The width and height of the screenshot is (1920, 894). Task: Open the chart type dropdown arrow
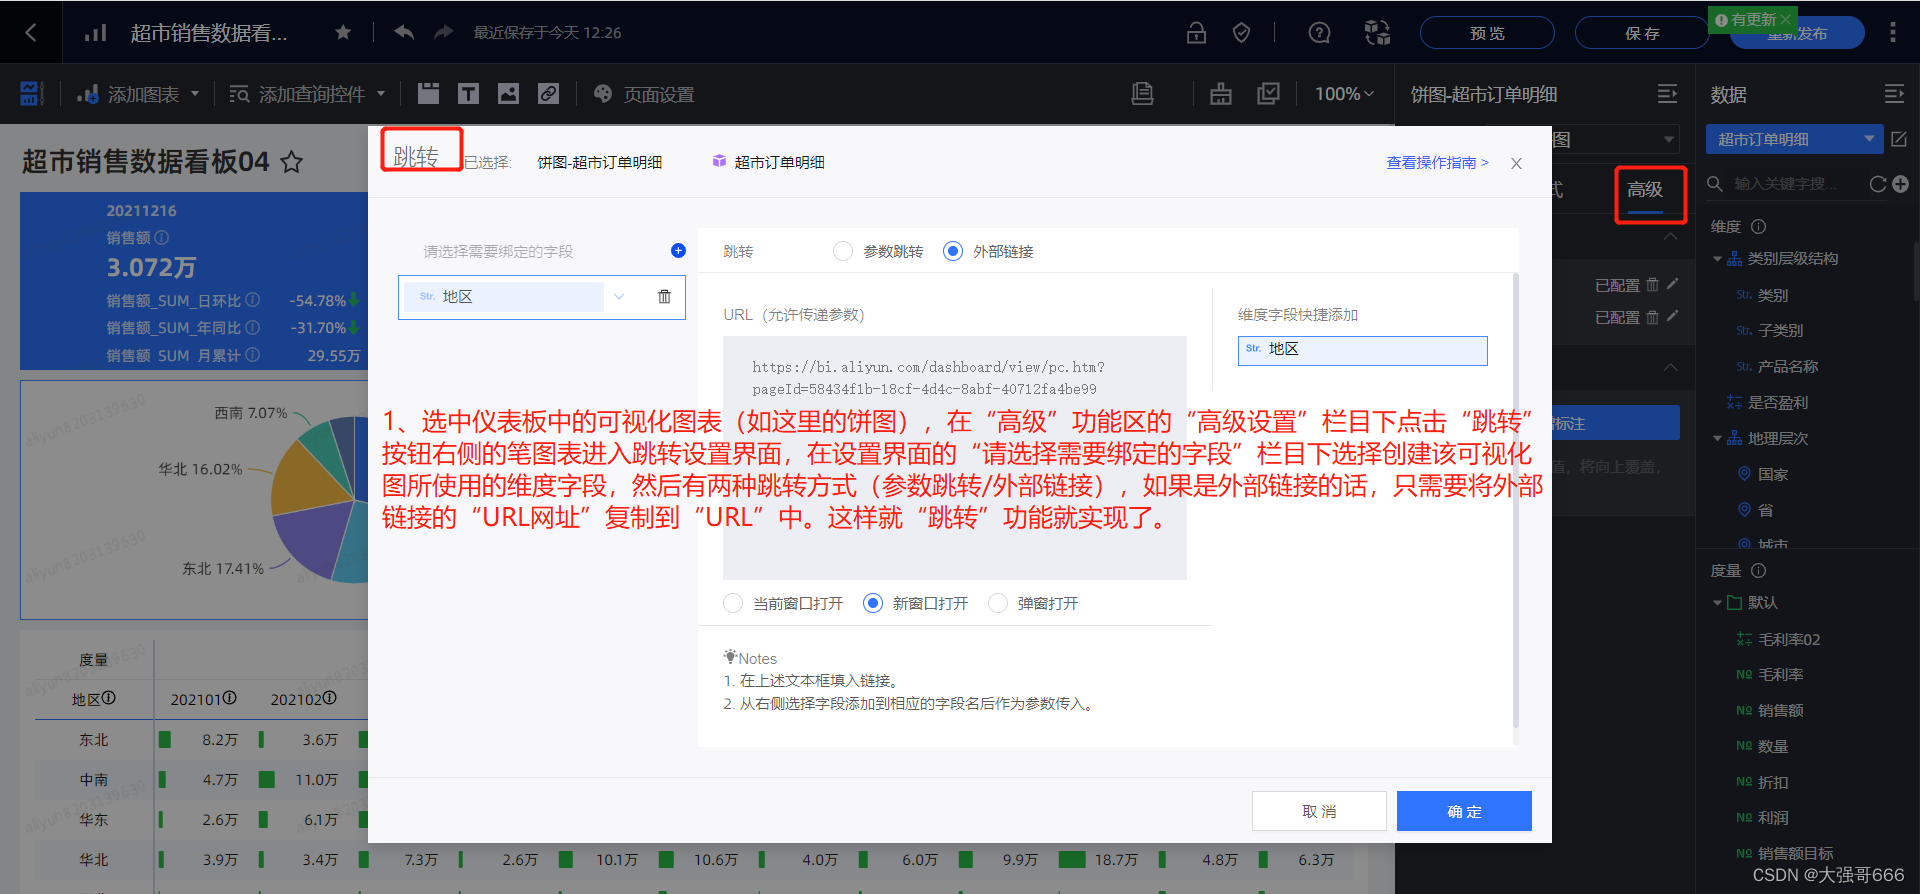[x=1669, y=139]
